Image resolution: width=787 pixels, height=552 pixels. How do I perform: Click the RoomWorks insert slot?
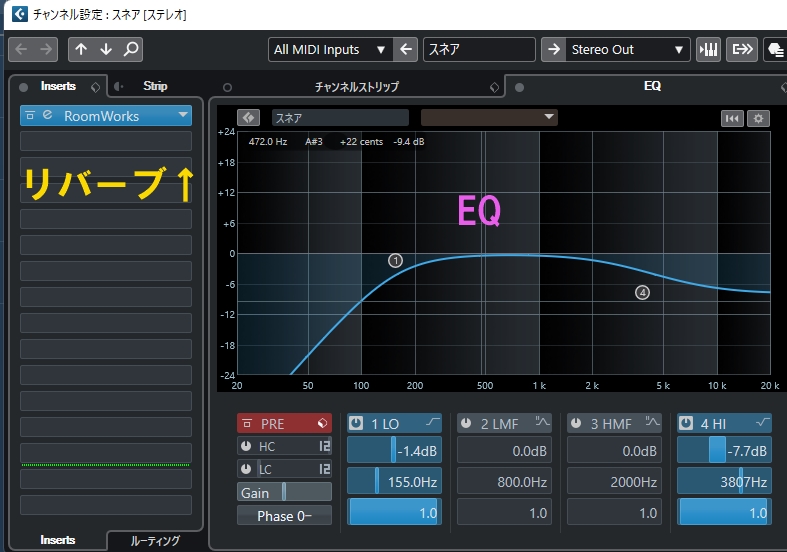tap(106, 115)
